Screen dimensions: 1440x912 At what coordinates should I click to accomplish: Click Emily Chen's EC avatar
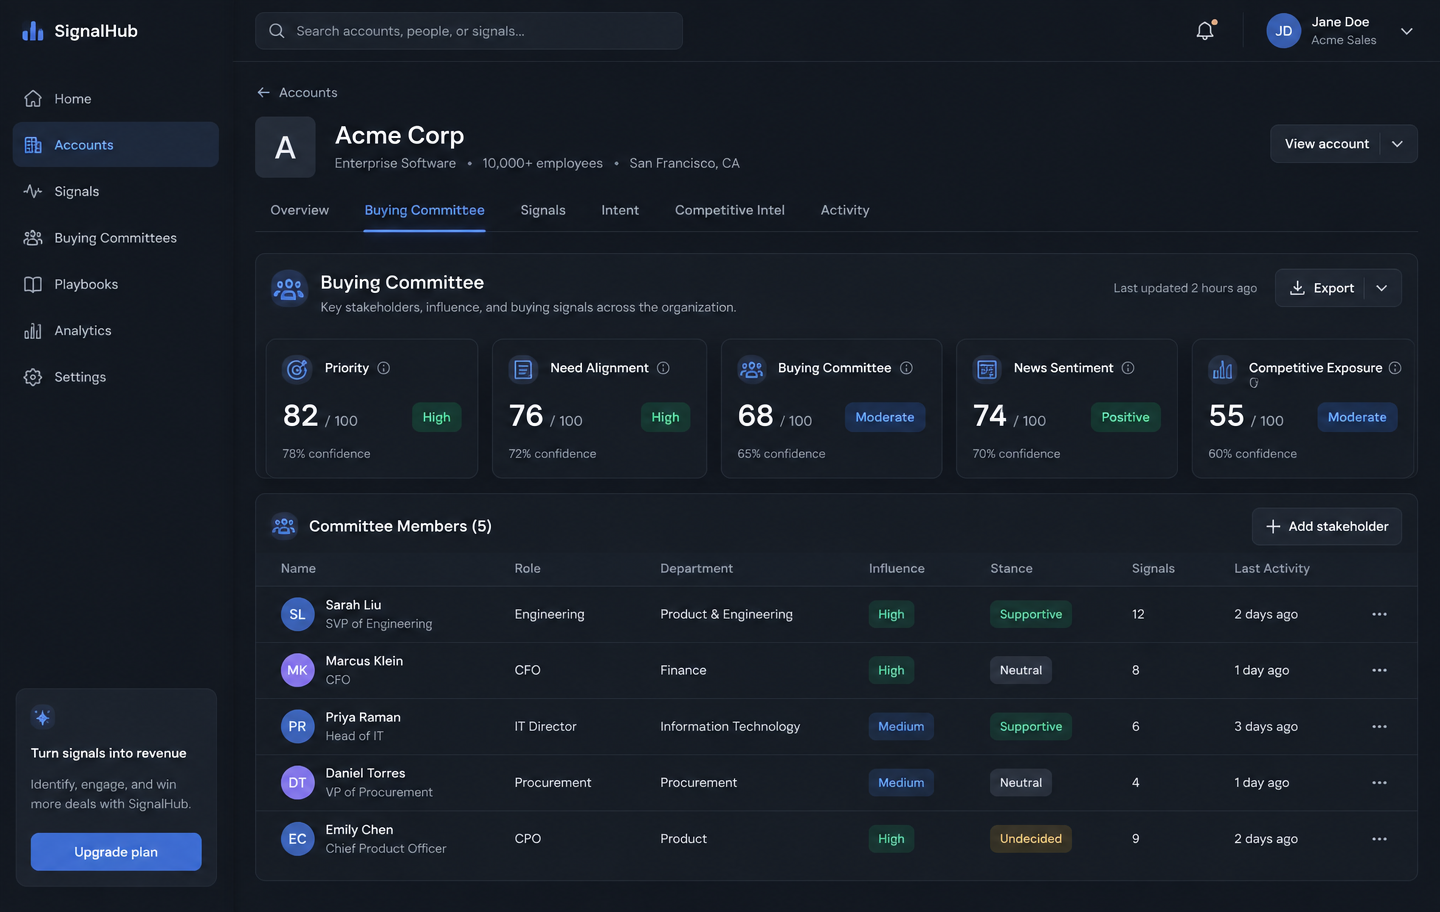click(x=298, y=839)
